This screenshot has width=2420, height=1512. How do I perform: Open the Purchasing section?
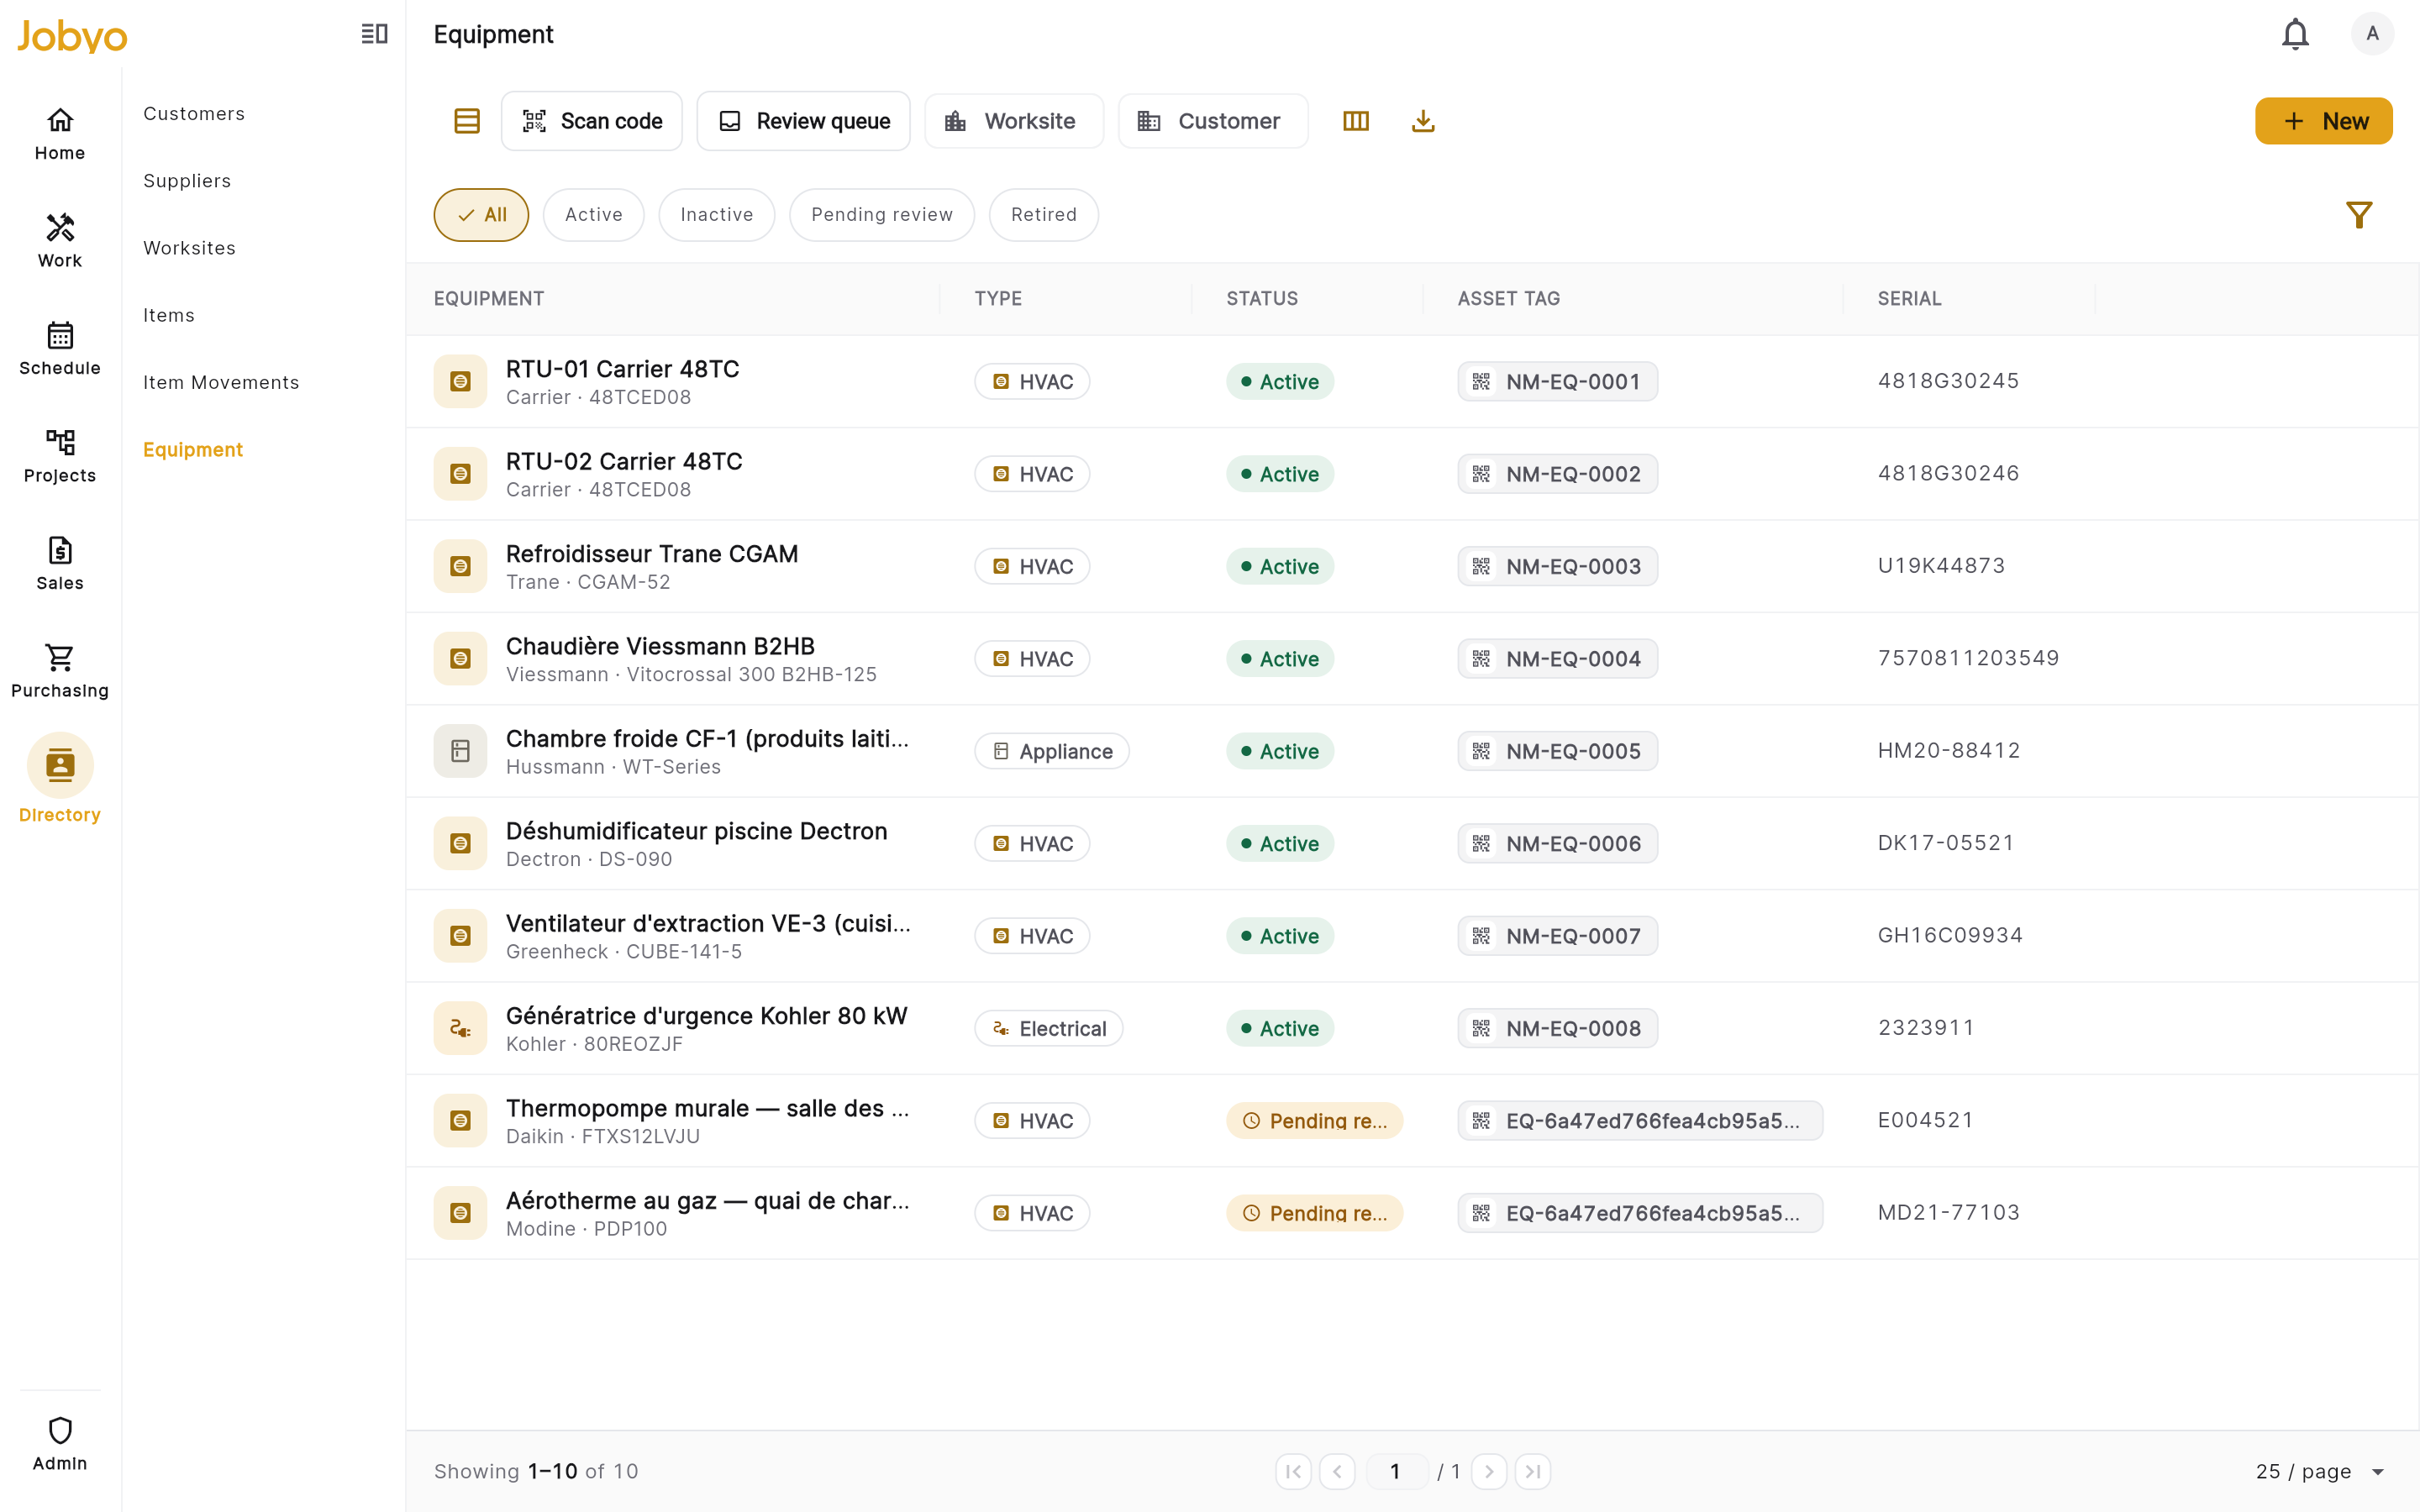coord(60,671)
